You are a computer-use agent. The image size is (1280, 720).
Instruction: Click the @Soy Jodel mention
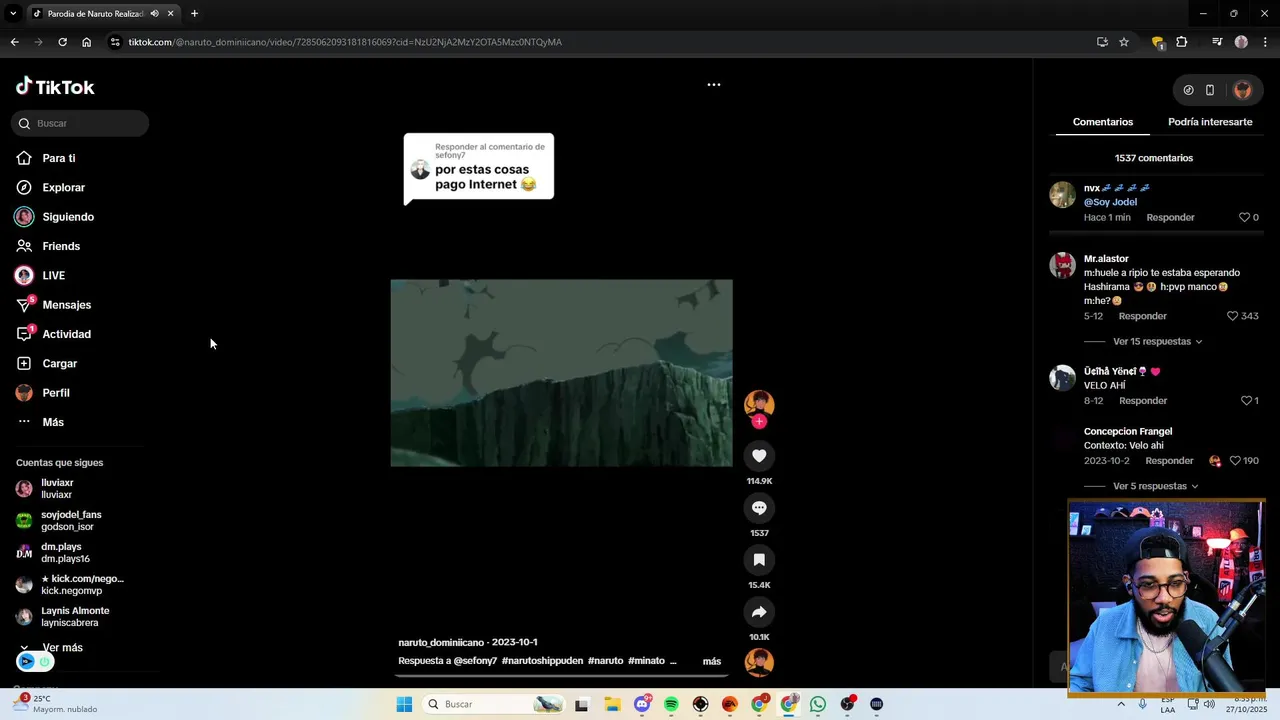pyautogui.click(x=1110, y=202)
